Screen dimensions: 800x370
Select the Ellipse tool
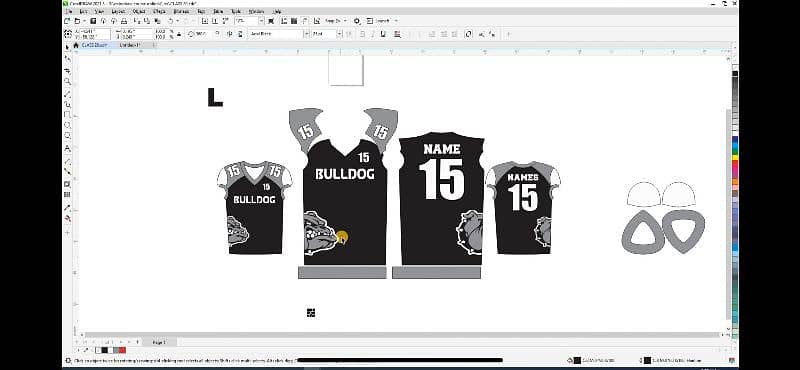pos(67,126)
